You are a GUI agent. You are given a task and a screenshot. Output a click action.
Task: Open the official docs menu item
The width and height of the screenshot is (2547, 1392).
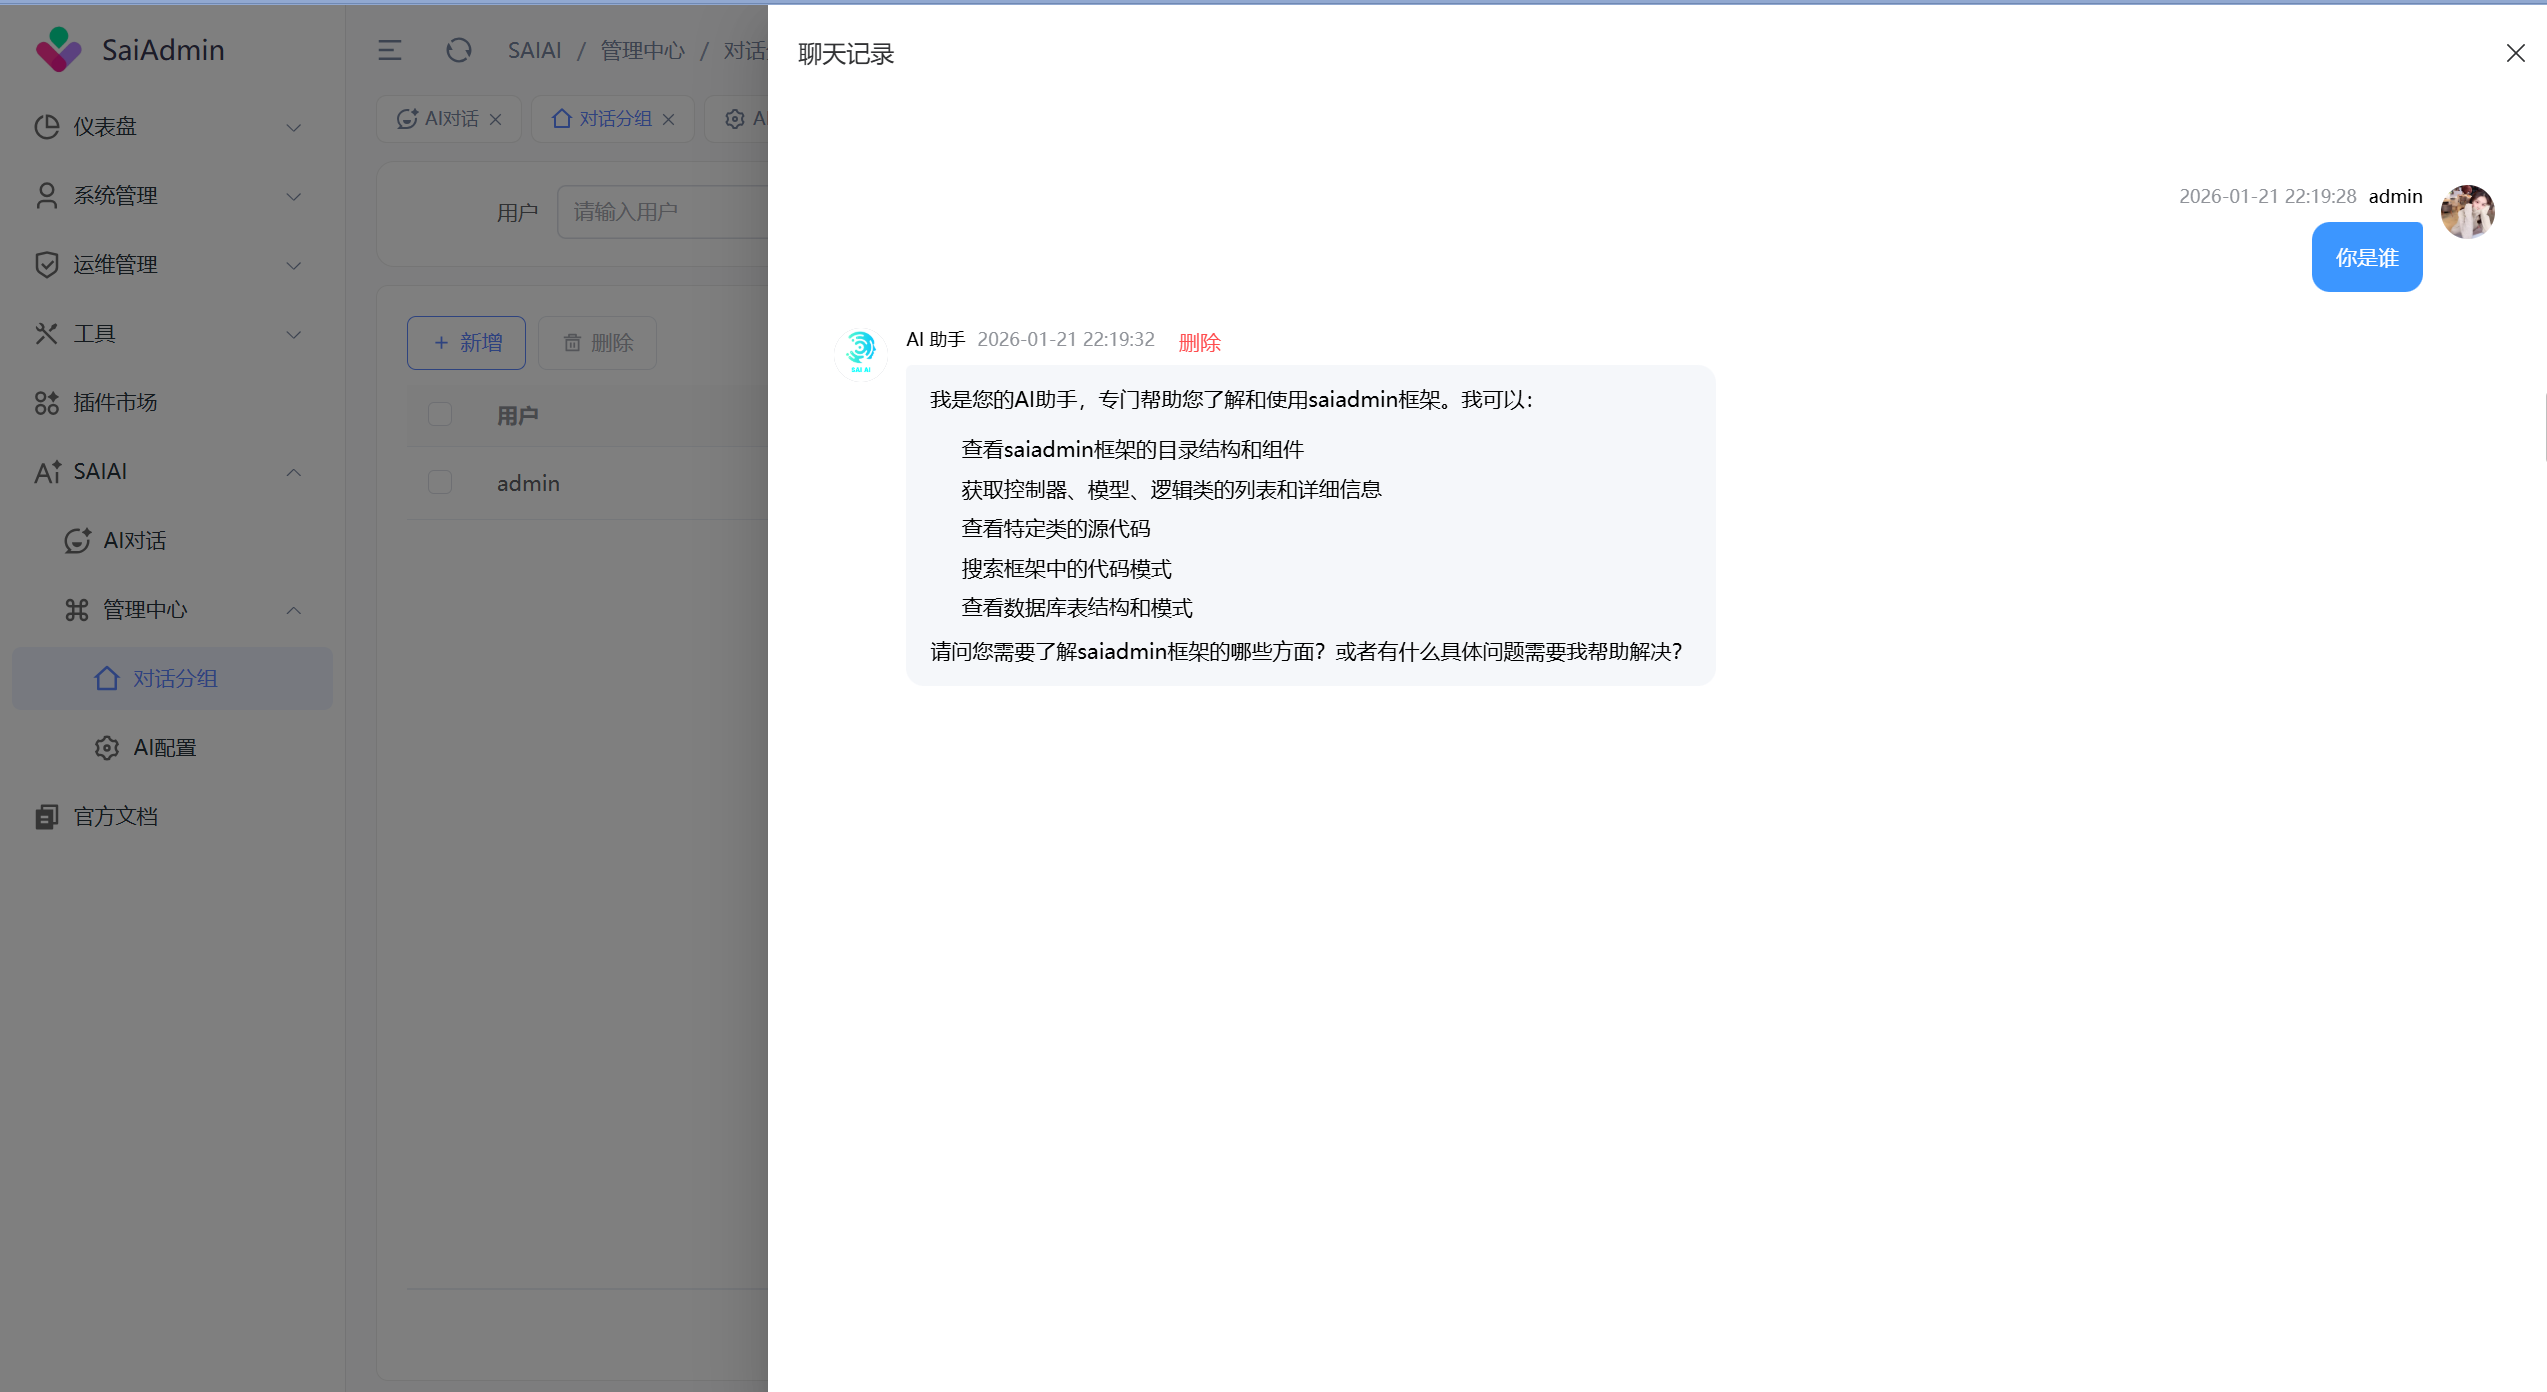tap(114, 816)
